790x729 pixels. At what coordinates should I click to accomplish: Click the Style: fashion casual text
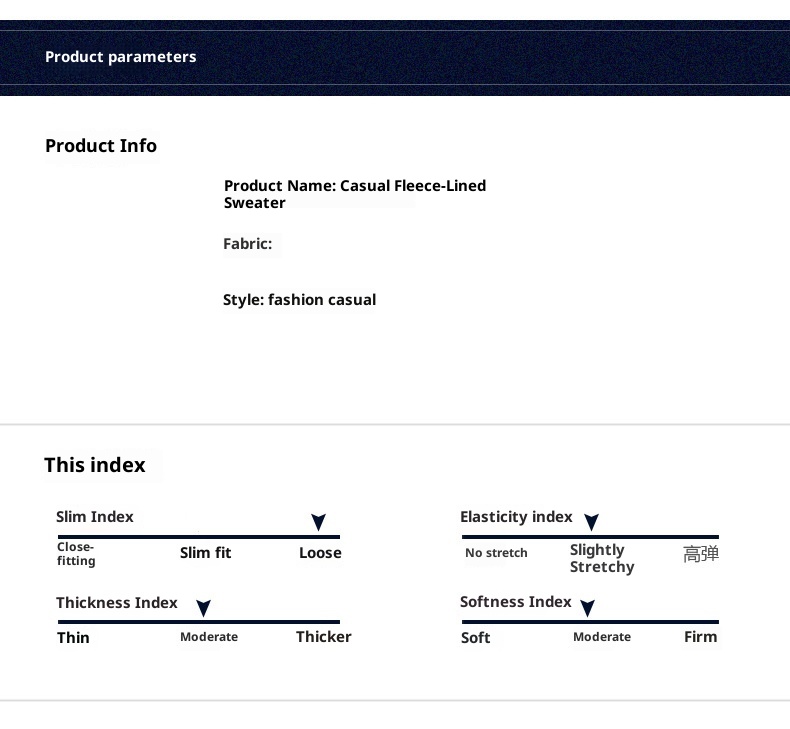coord(299,300)
